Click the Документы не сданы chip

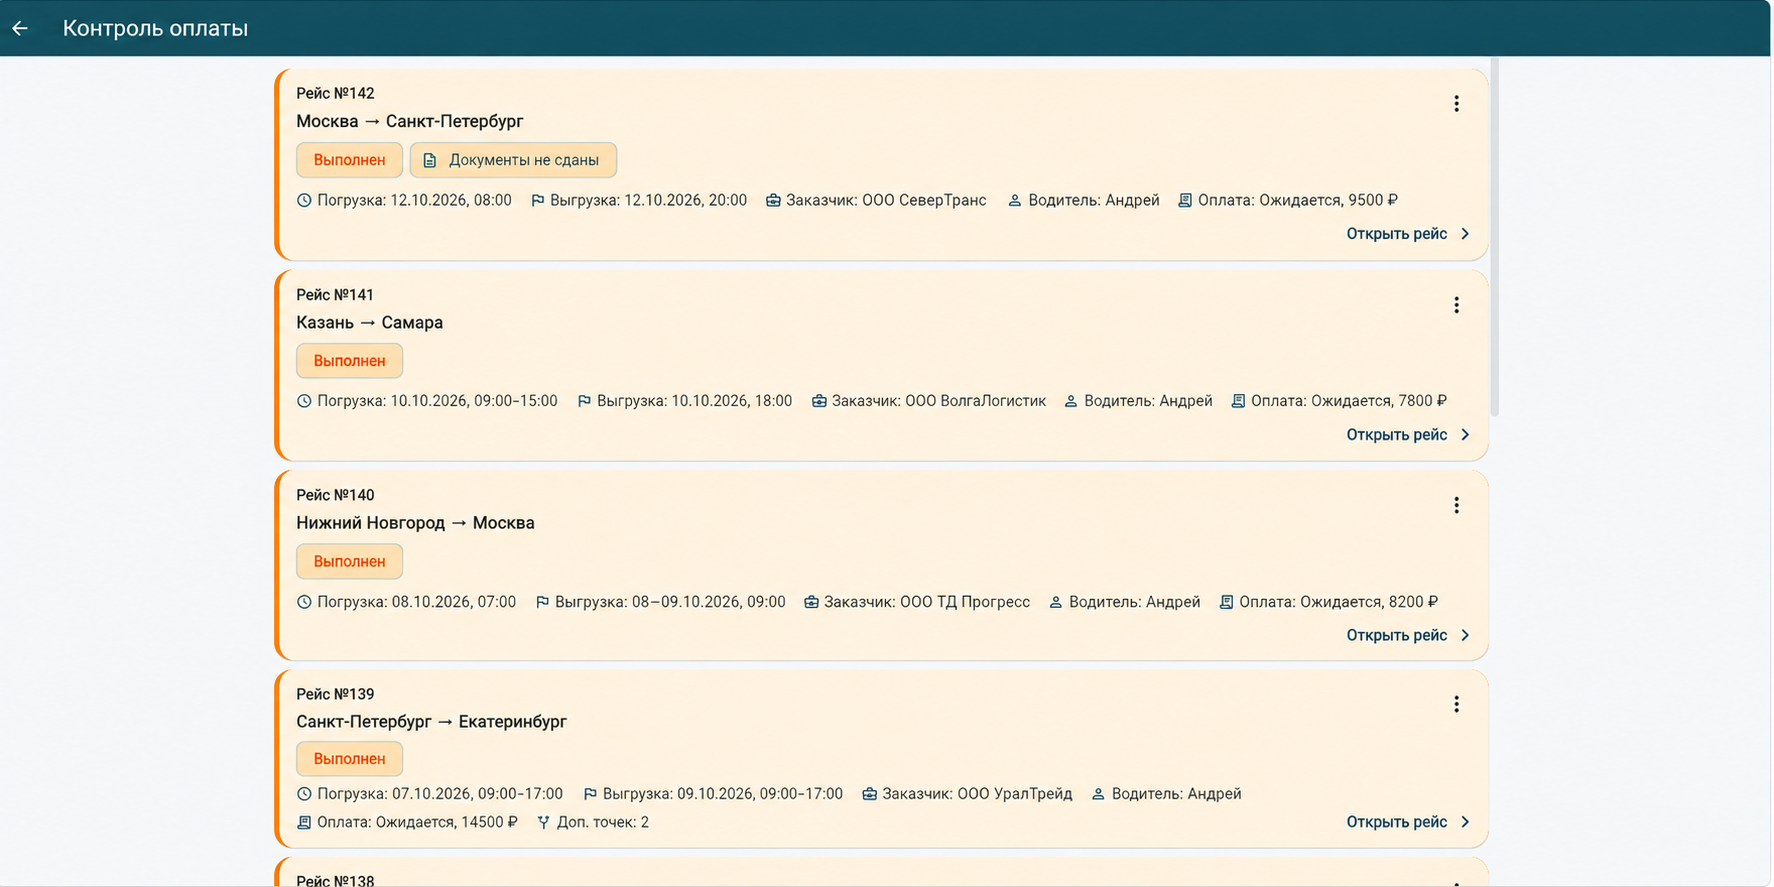513,160
